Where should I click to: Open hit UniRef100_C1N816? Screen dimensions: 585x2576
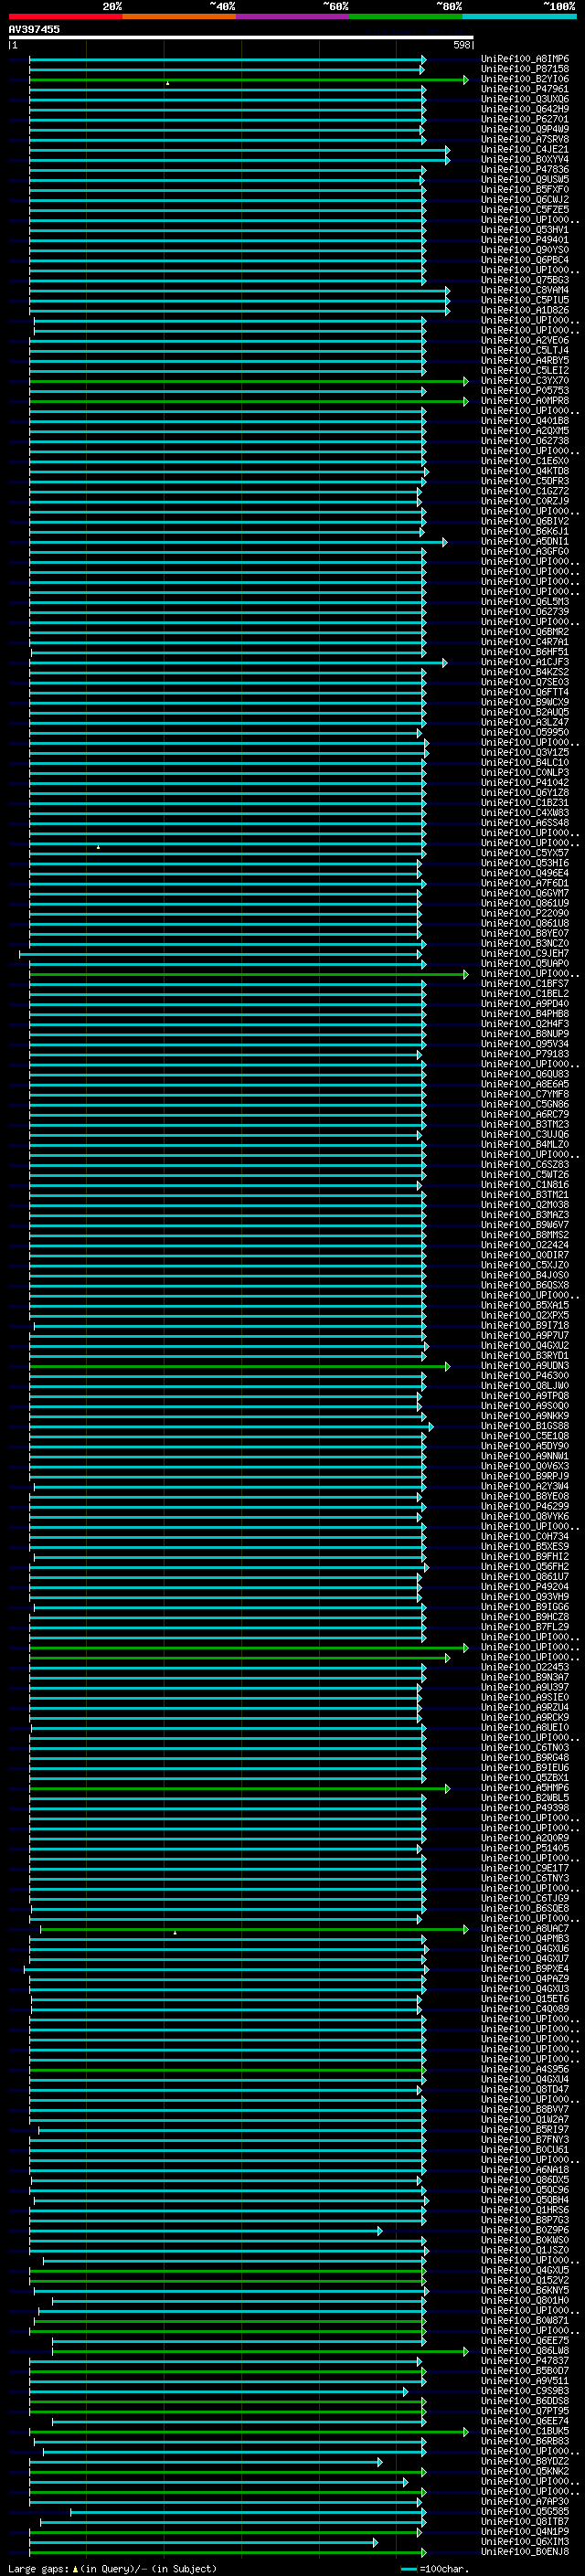tap(525, 1185)
